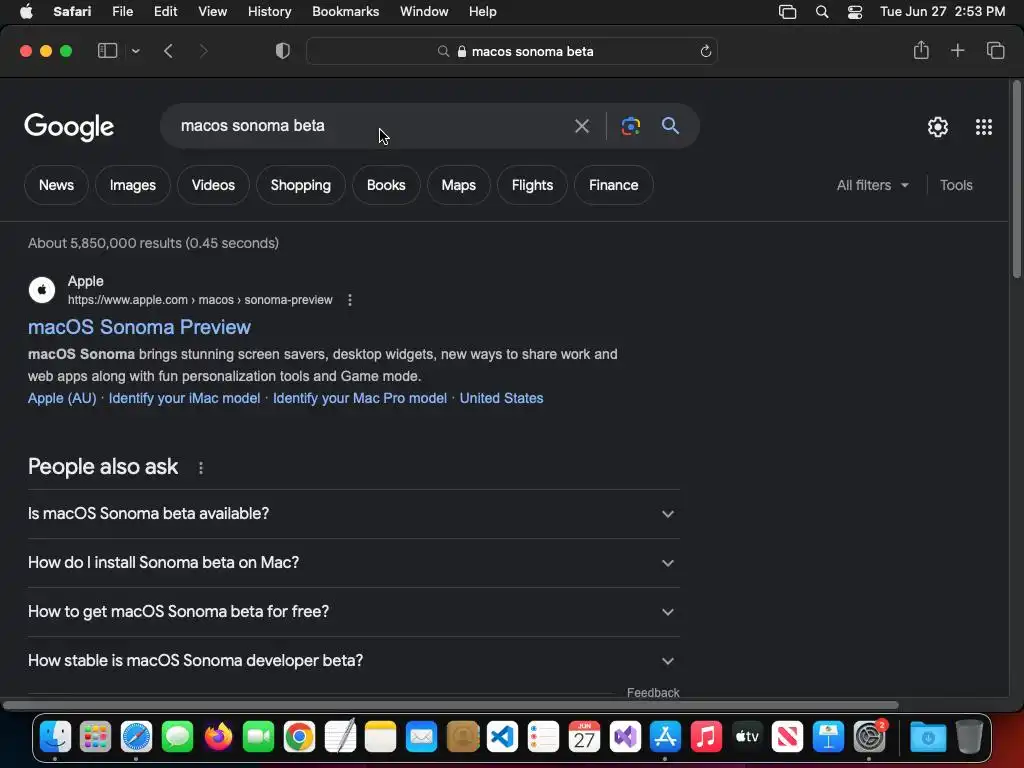
Task: Open Identify your Mac Pro model link
Action: click(x=360, y=398)
